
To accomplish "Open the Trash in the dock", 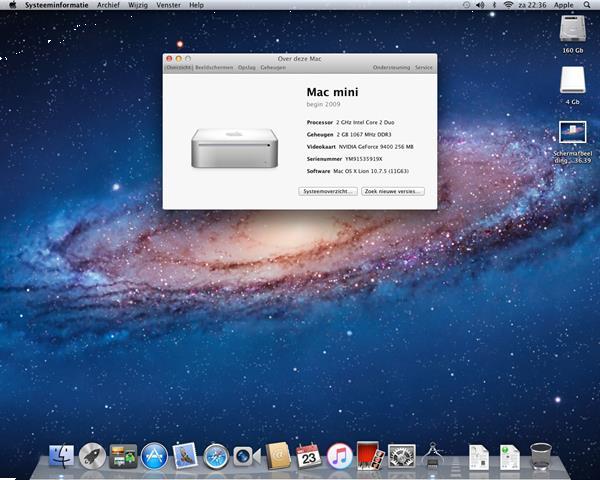I will [x=541, y=456].
